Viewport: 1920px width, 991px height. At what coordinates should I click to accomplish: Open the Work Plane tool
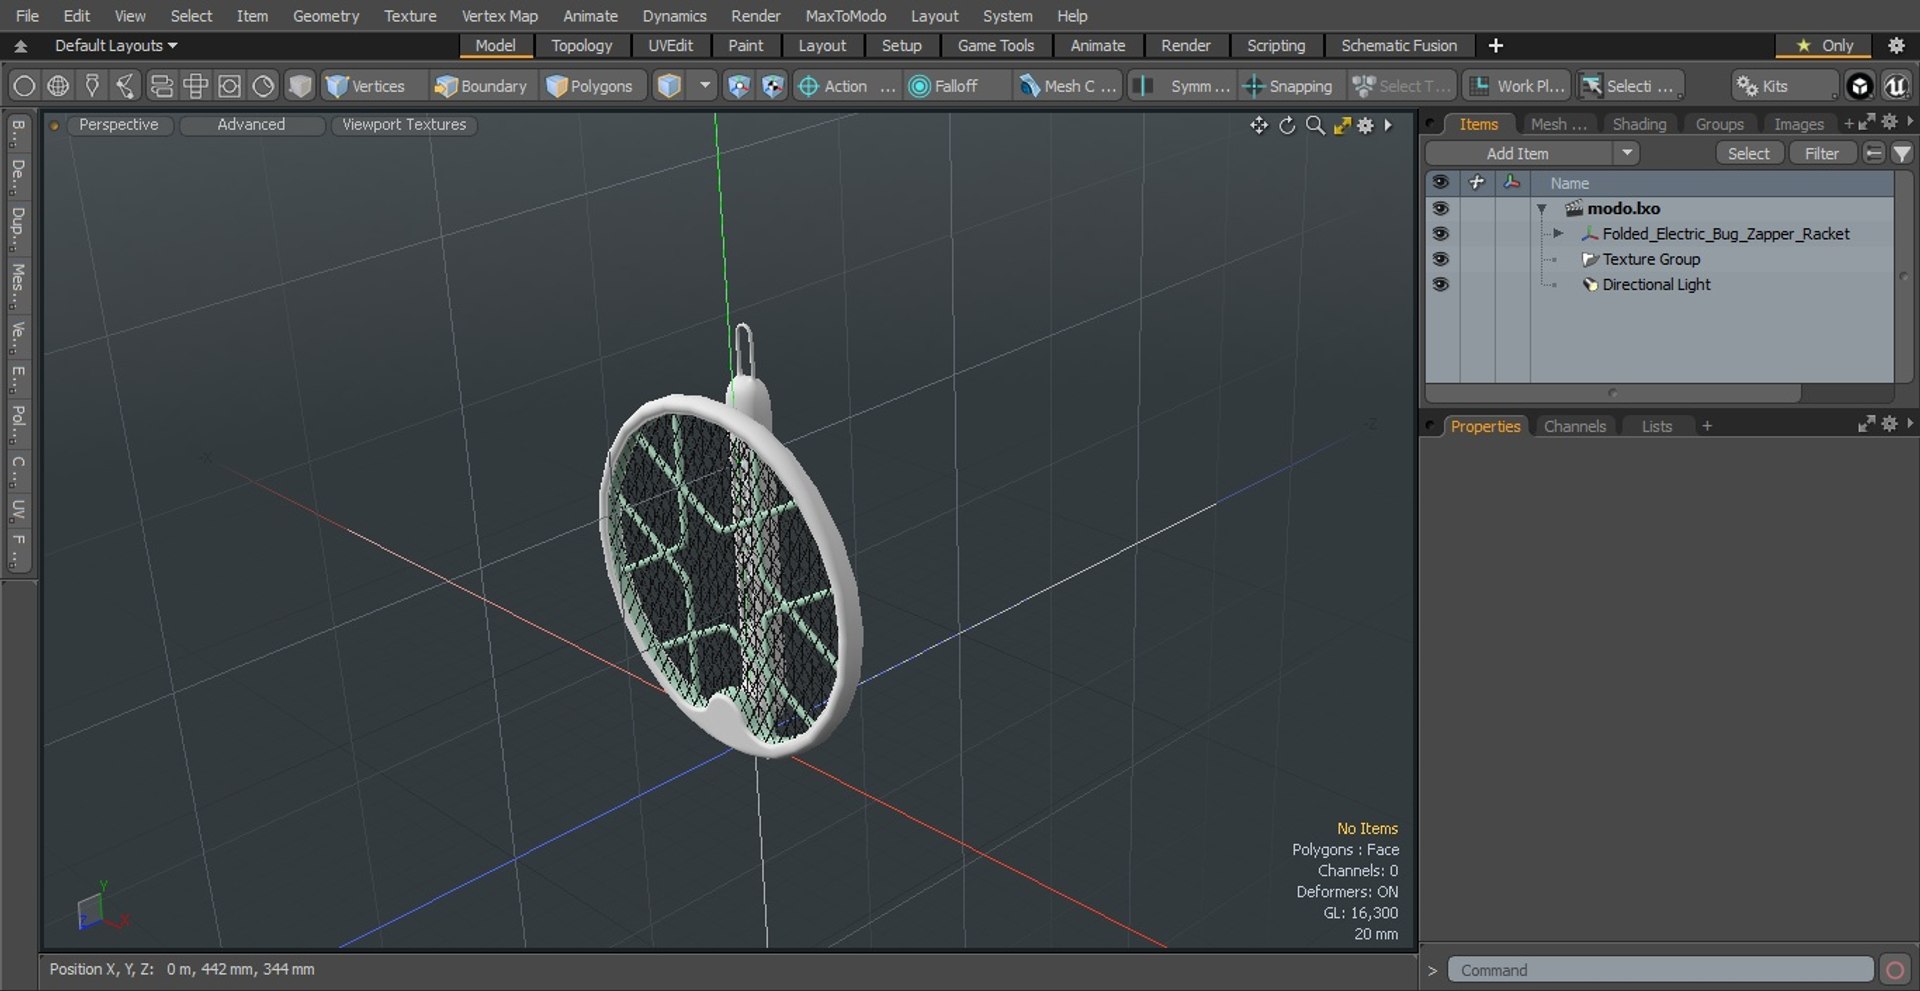click(x=1516, y=86)
